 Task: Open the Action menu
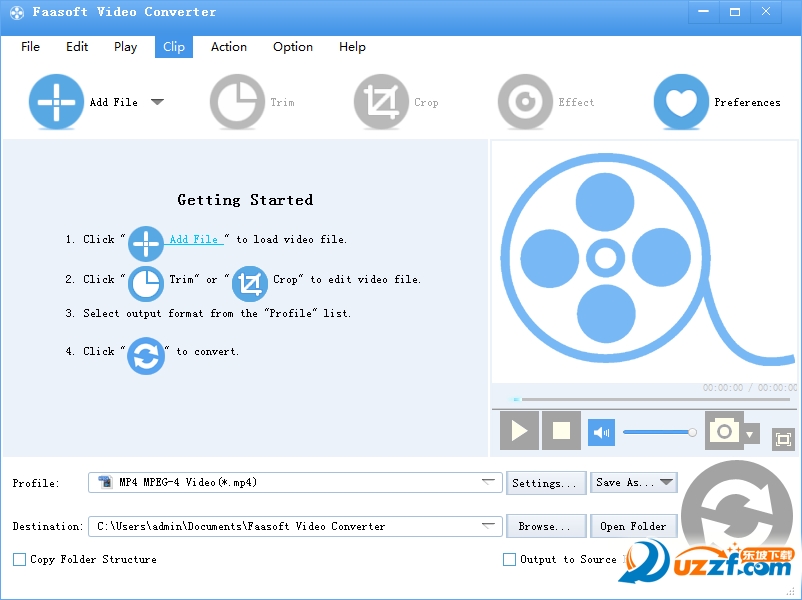click(x=229, y=47)
